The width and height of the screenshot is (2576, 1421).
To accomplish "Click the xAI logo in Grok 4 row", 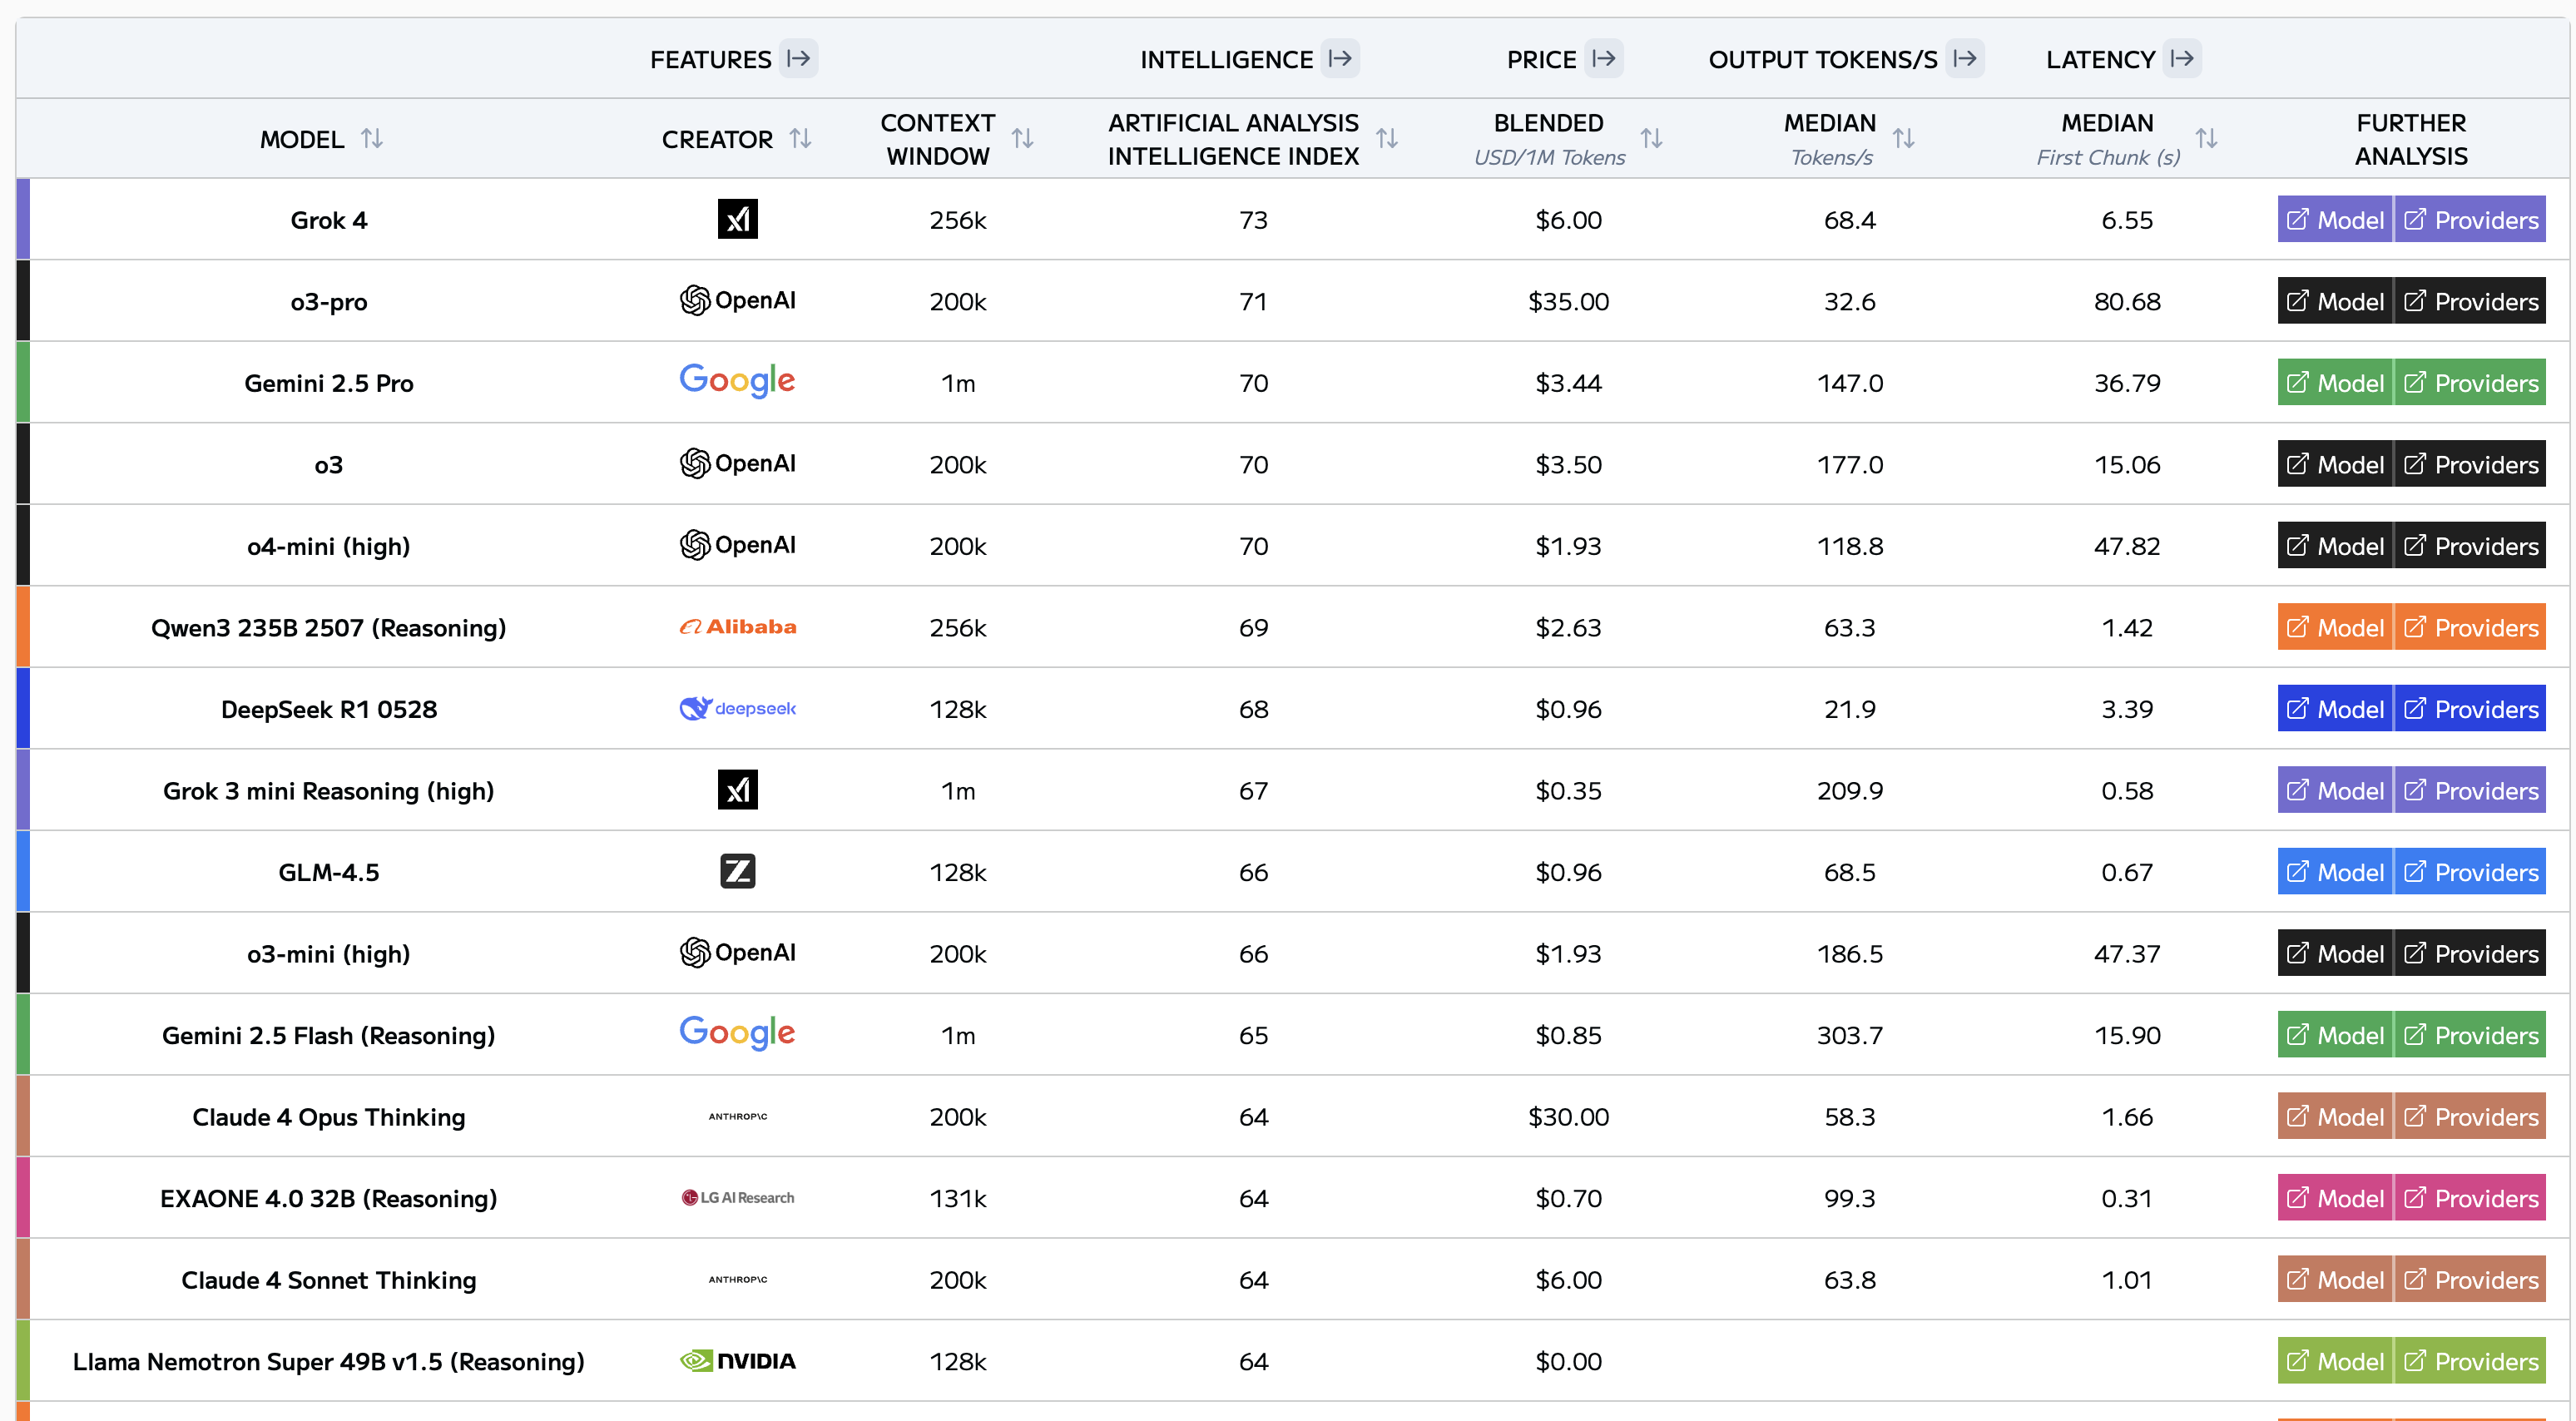I will [x=738, y=219].
